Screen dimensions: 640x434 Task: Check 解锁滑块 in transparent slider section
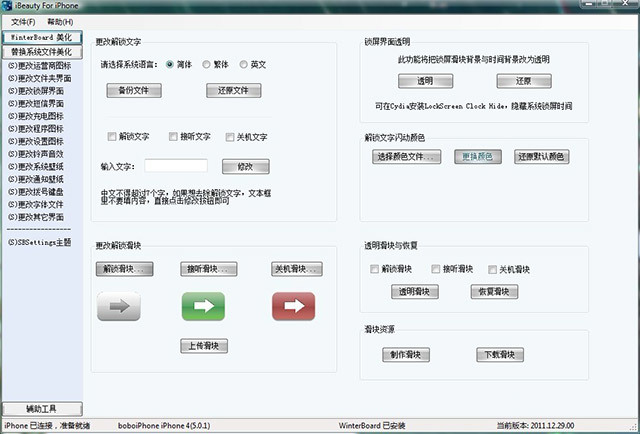click(374, 269)
